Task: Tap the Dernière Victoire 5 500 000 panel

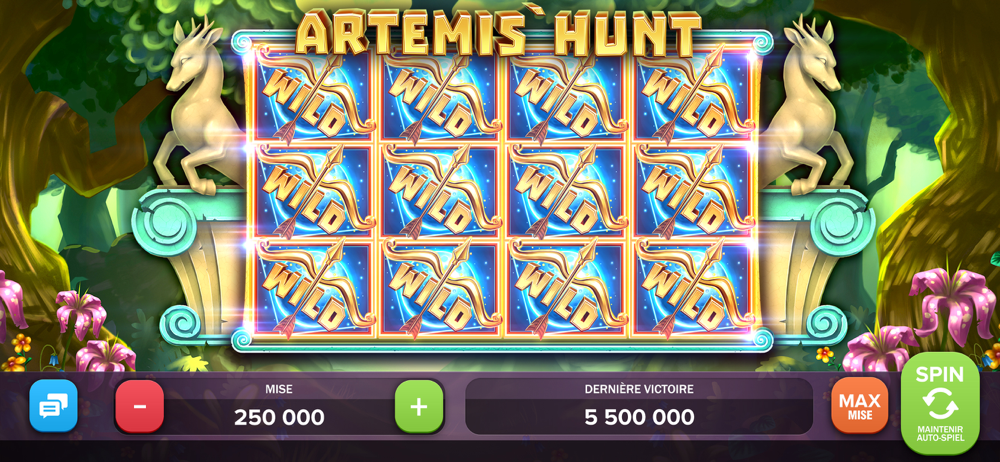Action: pos(639,406)
